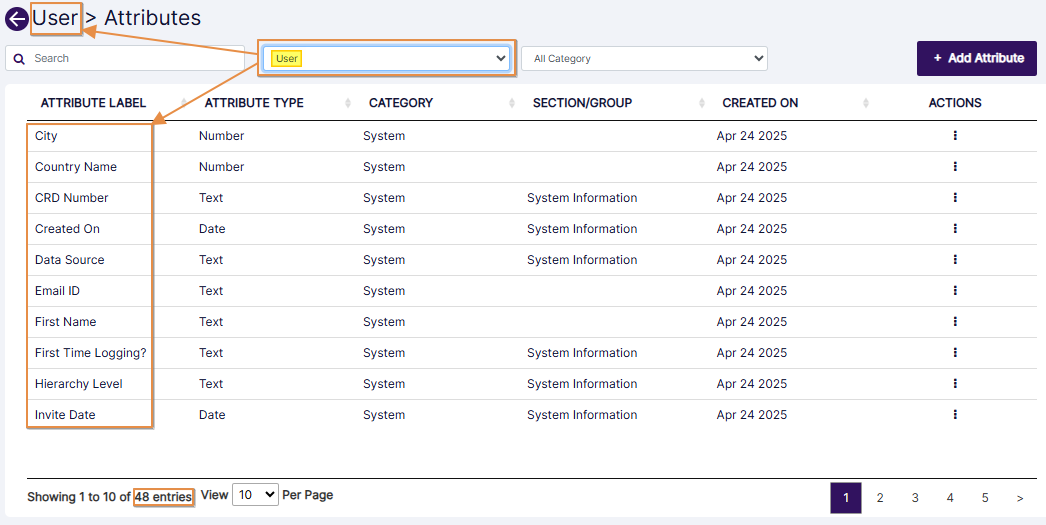Go to next page using arrow

1019,498
